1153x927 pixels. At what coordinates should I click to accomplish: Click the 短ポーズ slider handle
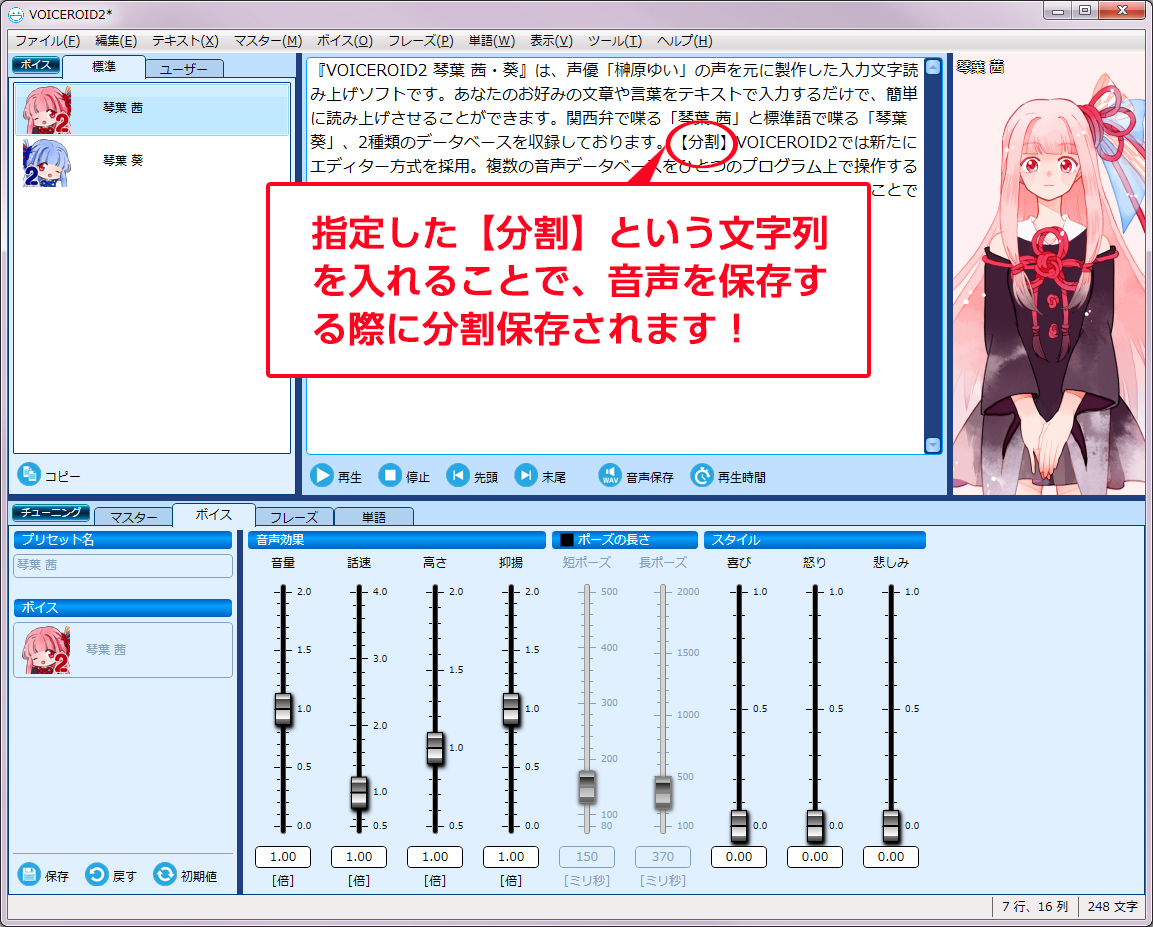[587, 787]
